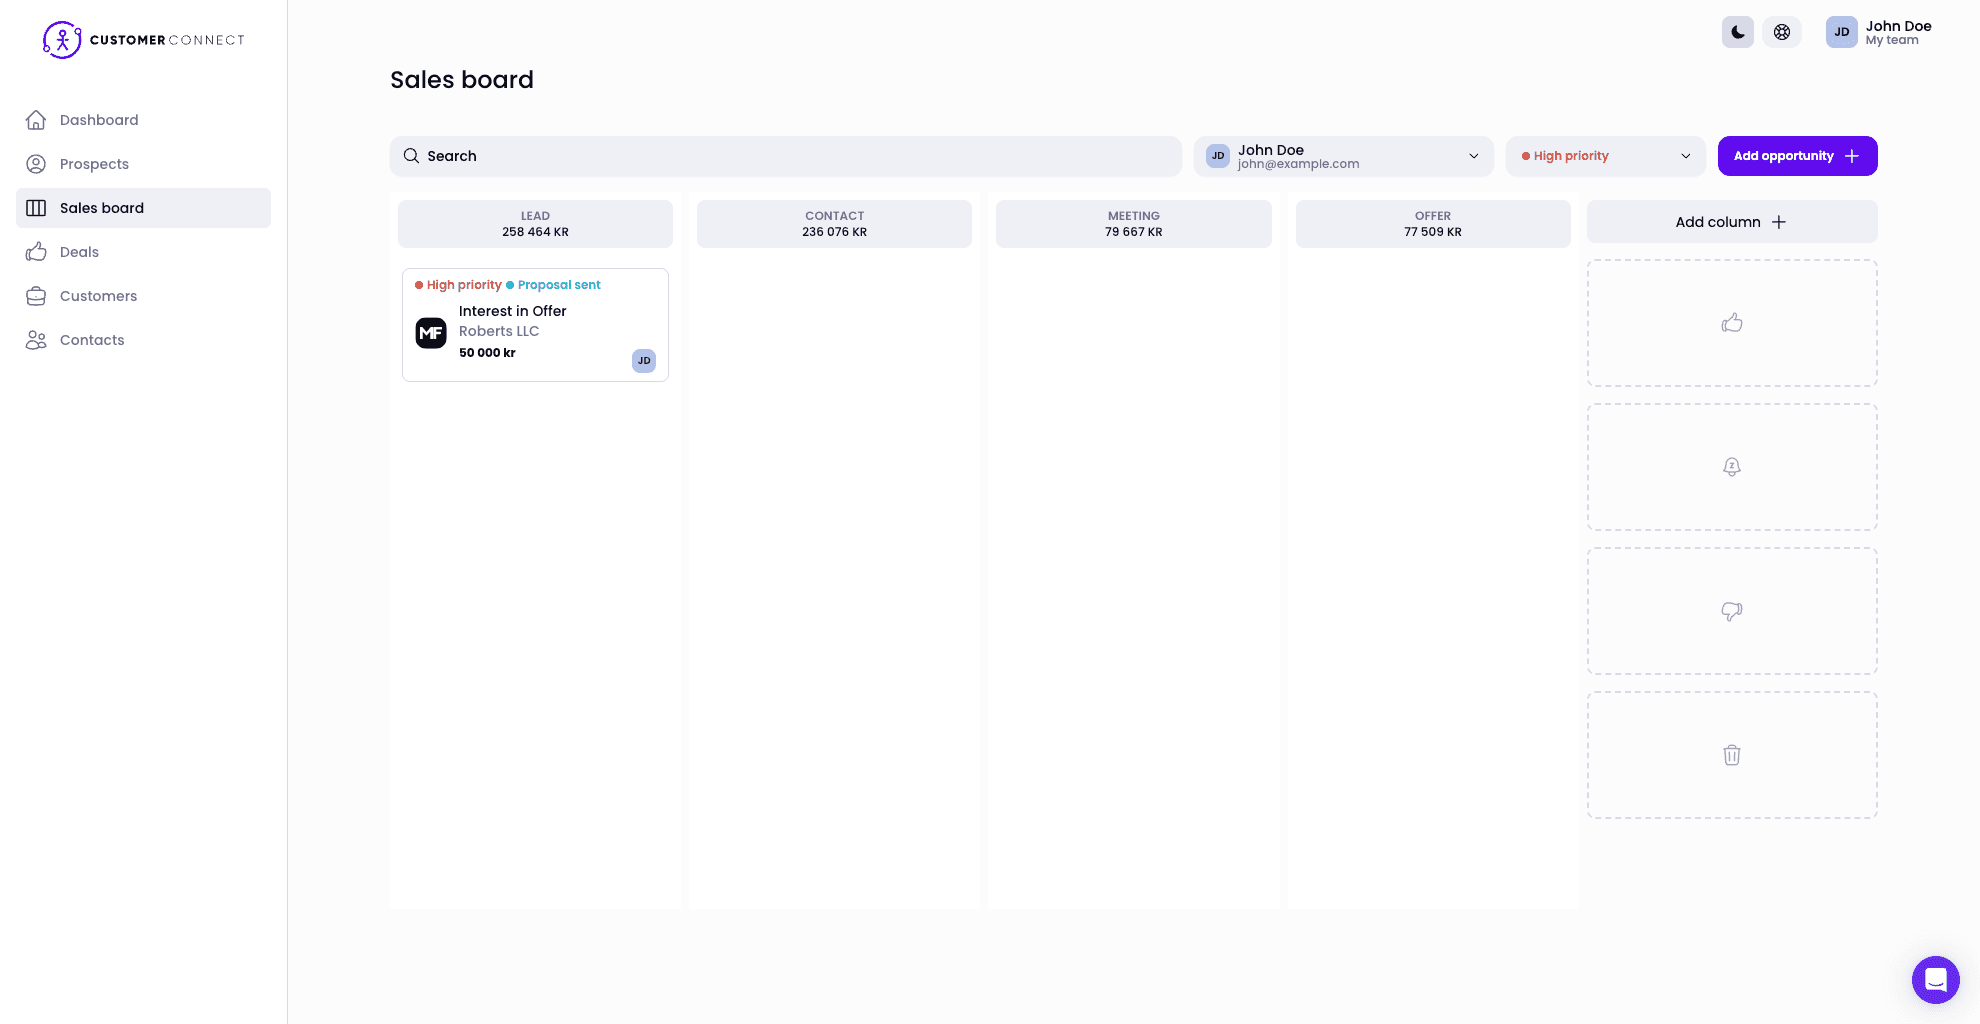
Task: Click inside the Search field
Action: pyautogui.click(x=784, y=156)
